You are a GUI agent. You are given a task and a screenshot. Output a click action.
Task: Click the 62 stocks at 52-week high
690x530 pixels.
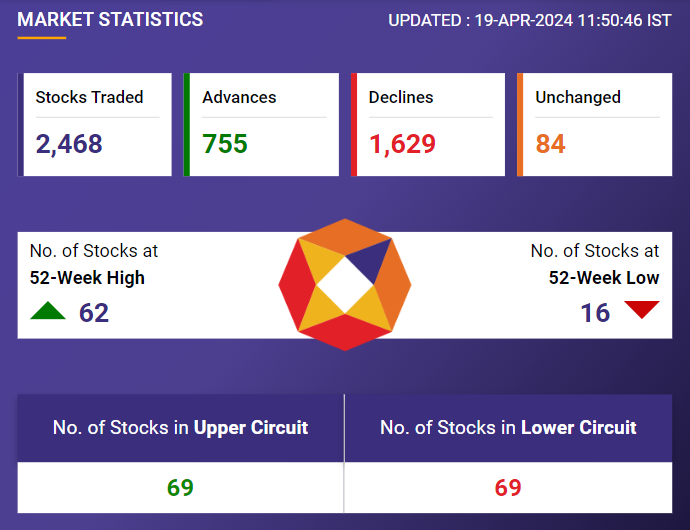[94, 313]
